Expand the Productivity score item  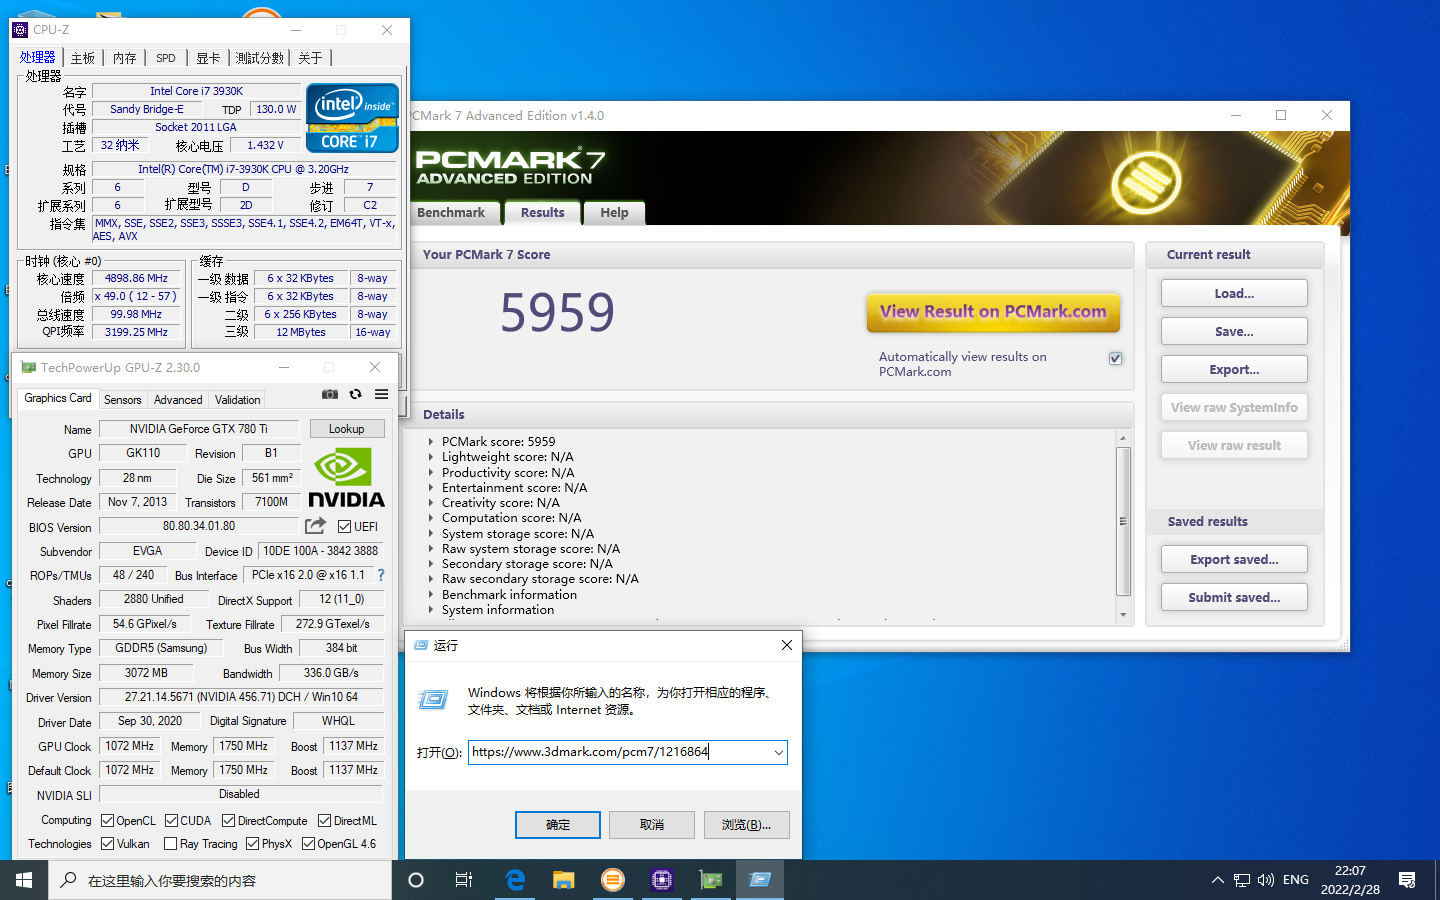(431, 473)
